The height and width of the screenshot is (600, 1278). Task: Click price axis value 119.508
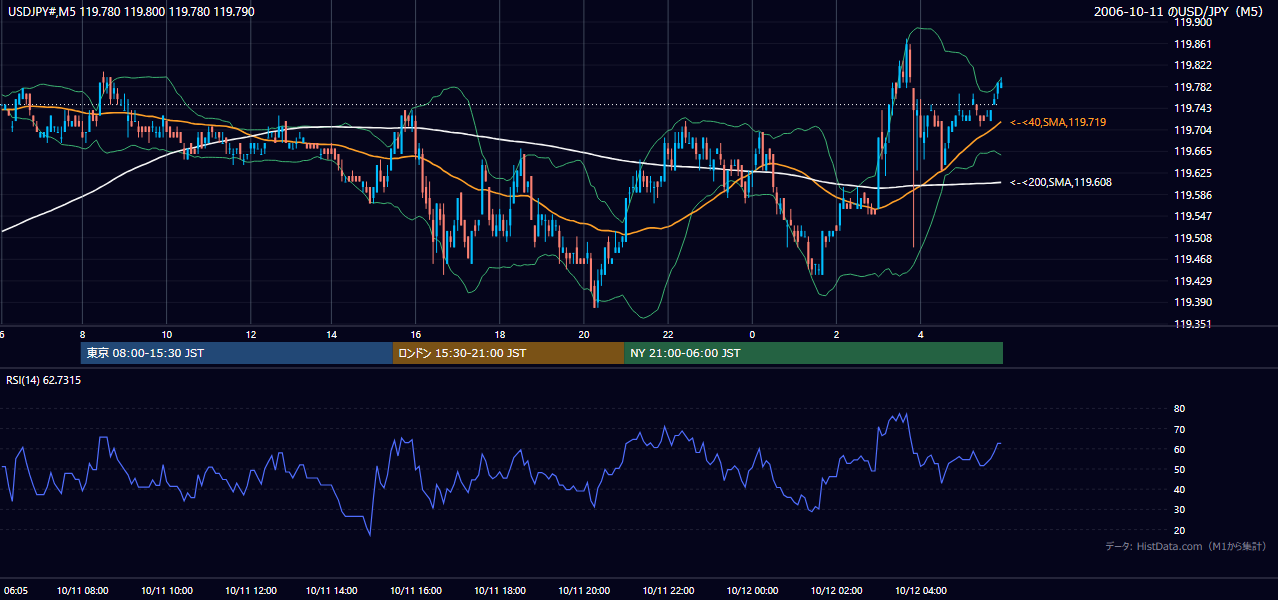(x=1191, y=238)
